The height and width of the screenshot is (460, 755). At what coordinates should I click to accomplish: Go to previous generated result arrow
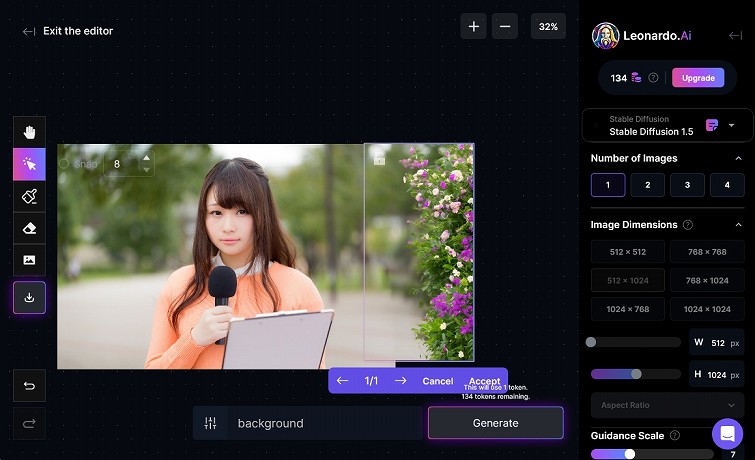[342, 381]
